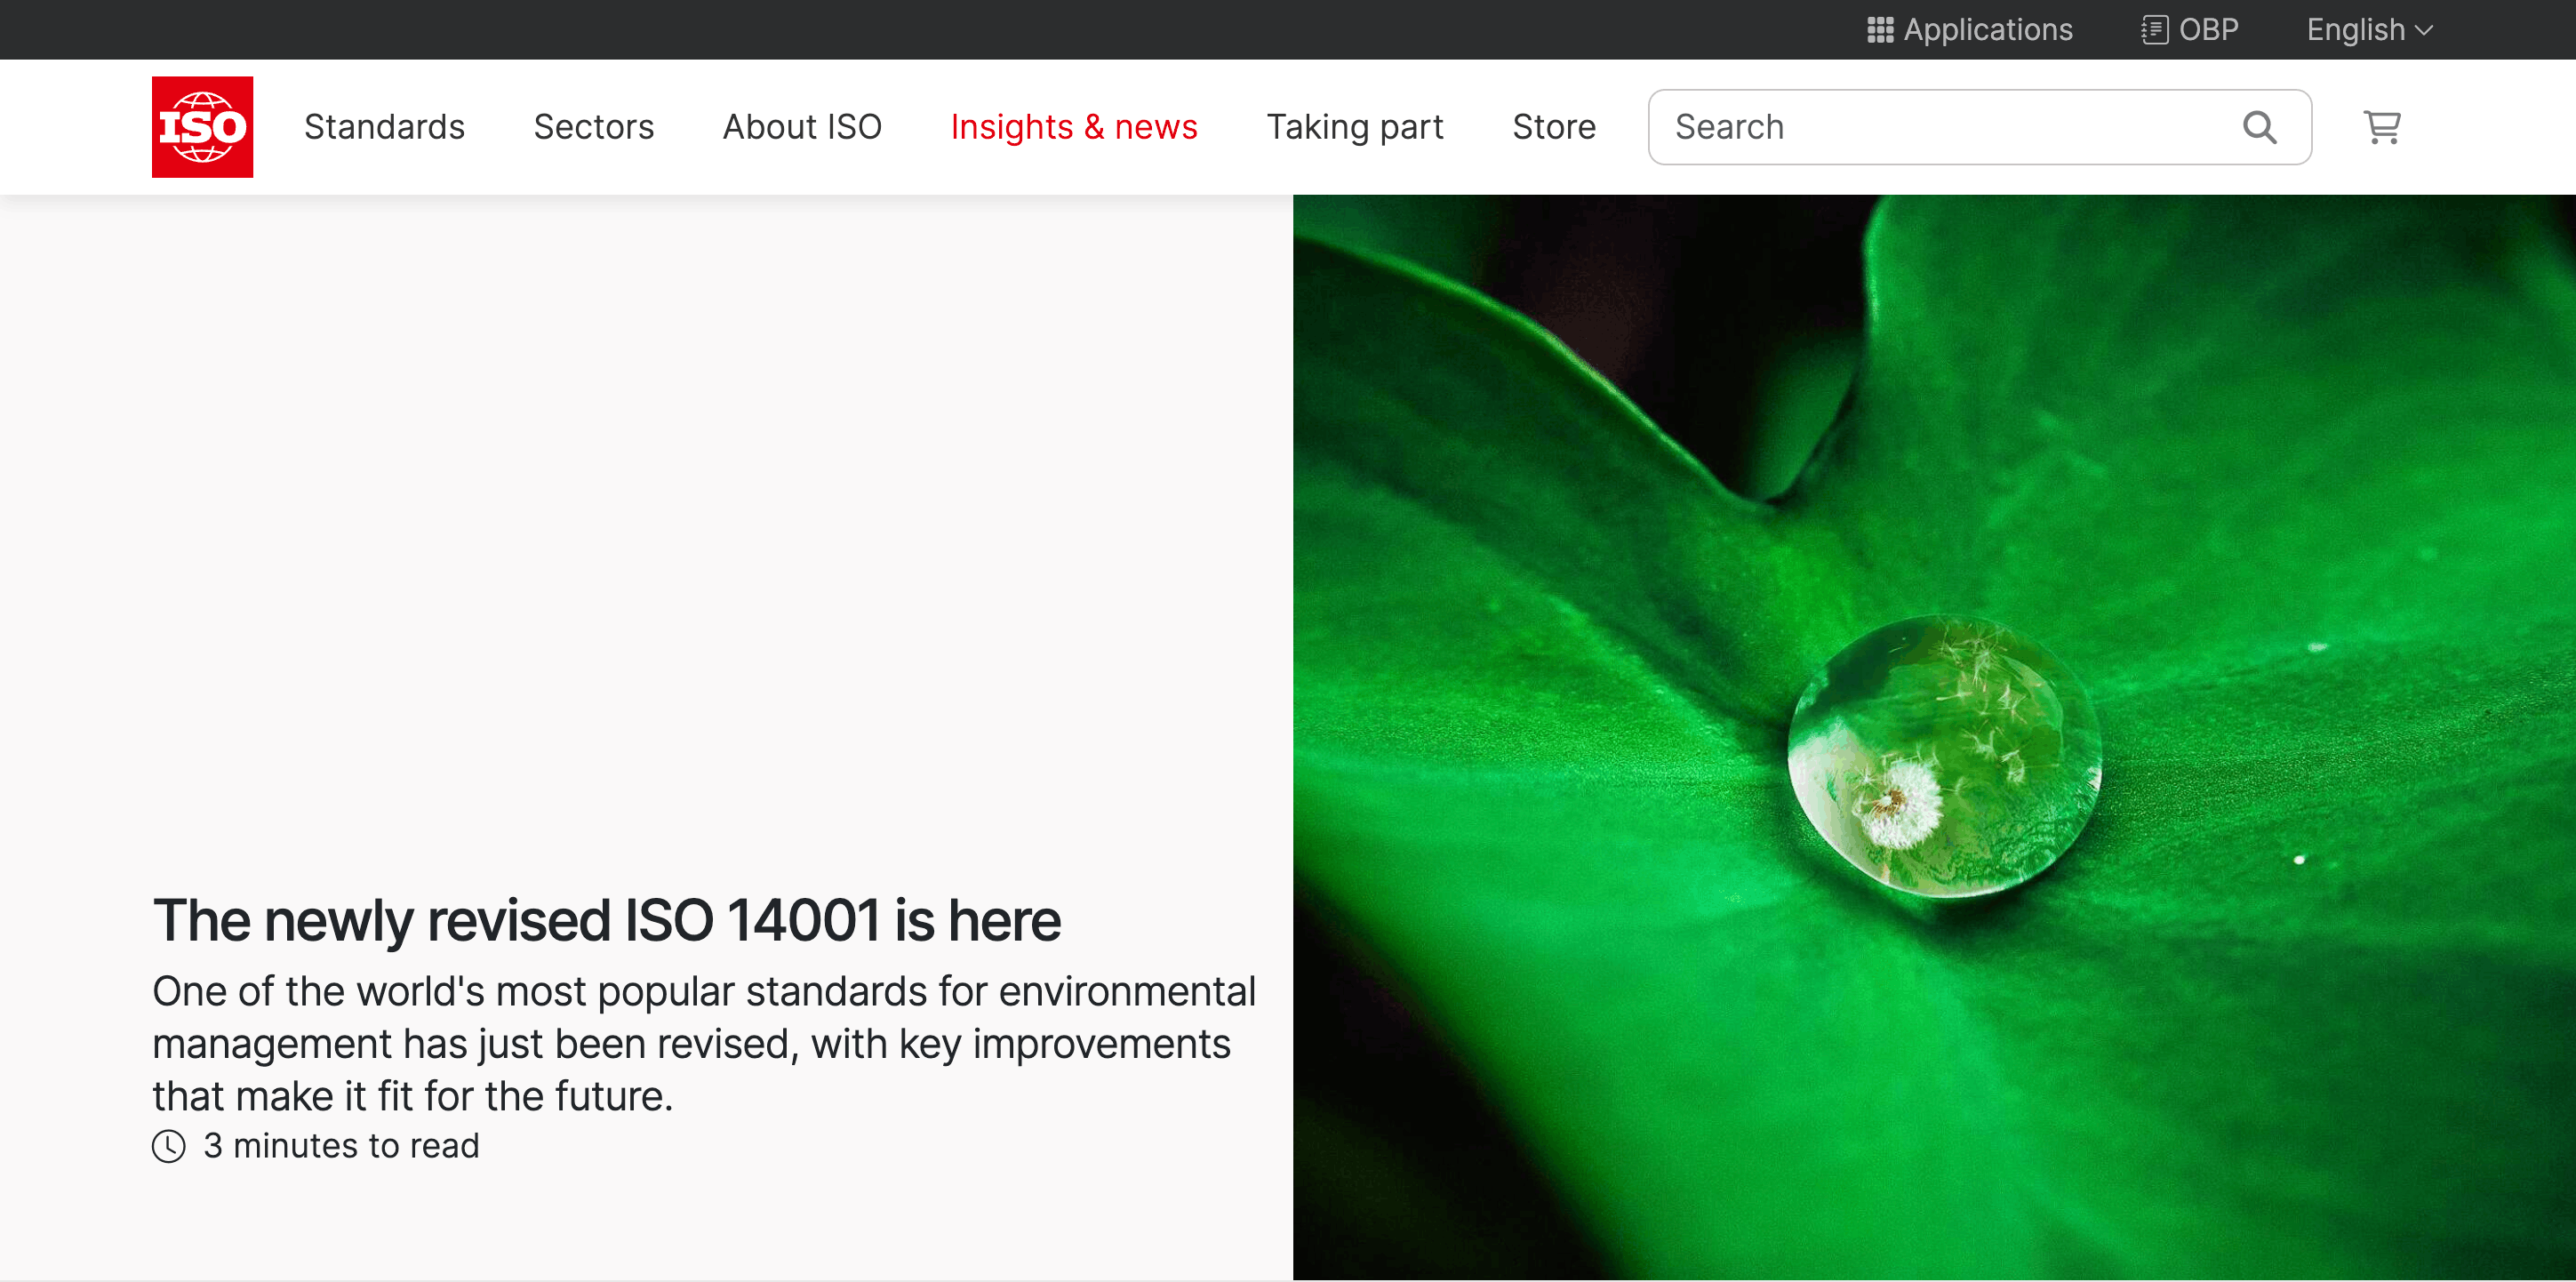Expand the Standards navigation menu
Screen dimensions: 2576x1282
click(384, 127)
